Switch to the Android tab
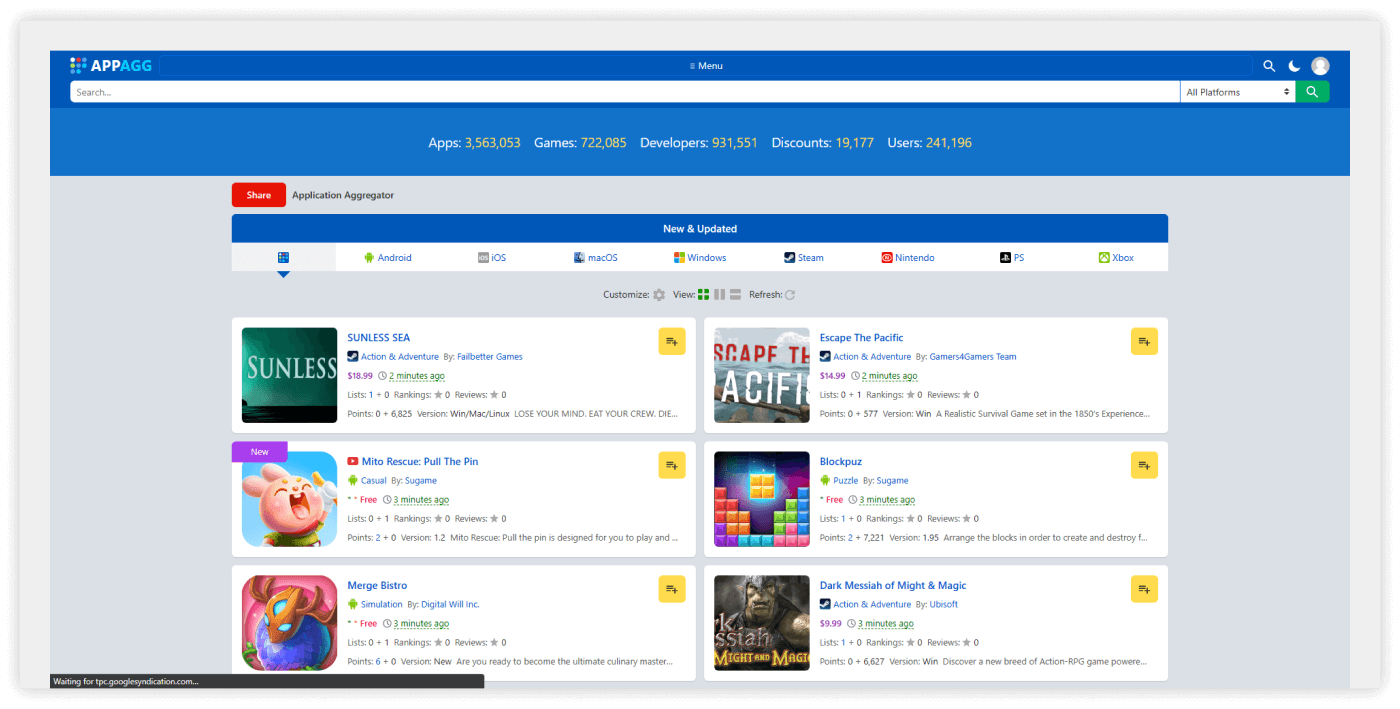The height and width of the screenshot is (709, 1400). (388, 257)
